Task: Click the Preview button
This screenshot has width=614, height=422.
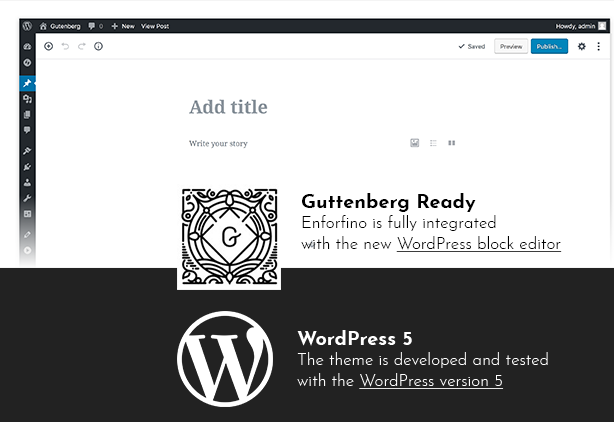Action: pos(511,46)
